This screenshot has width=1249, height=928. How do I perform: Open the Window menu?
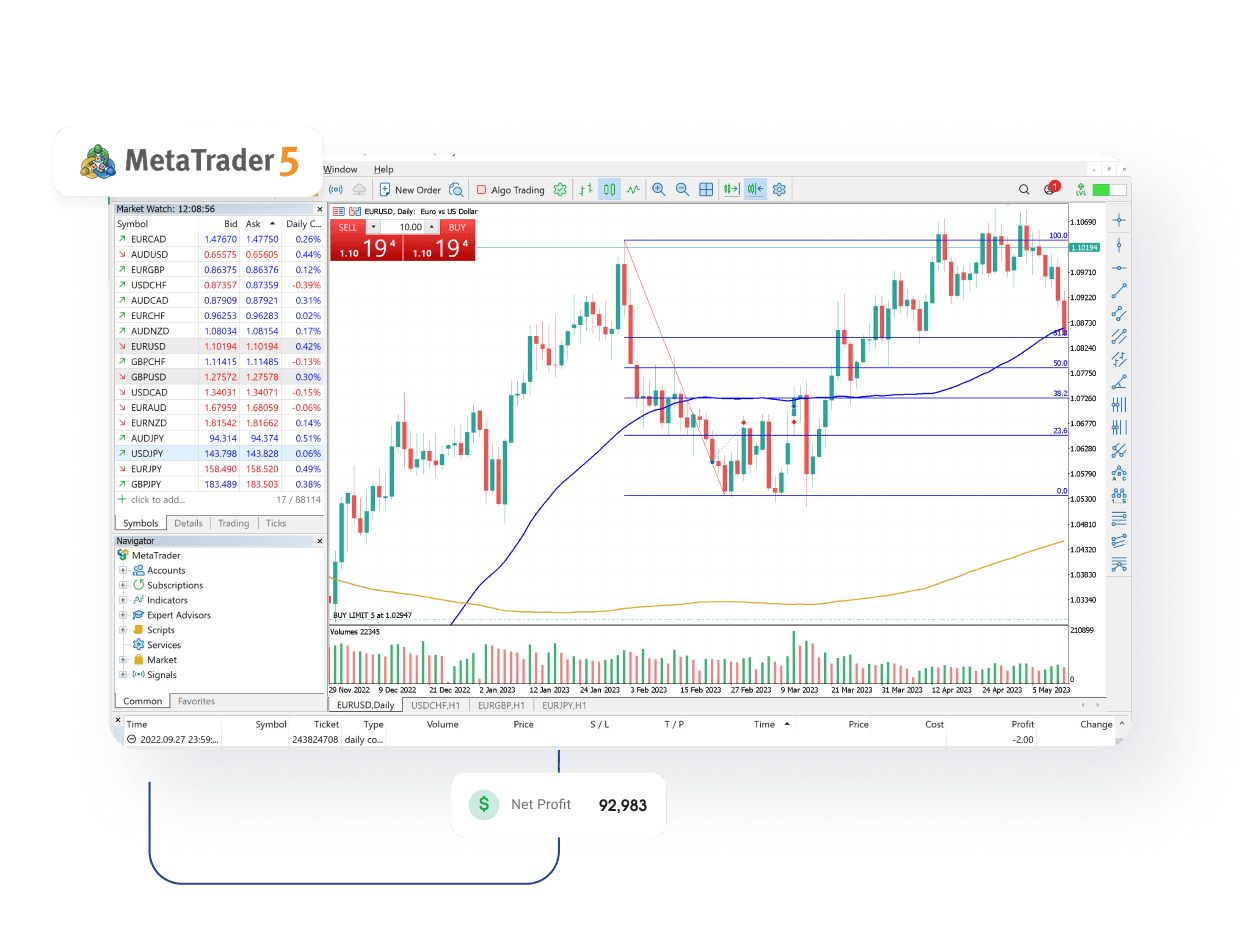pos(340,169)
